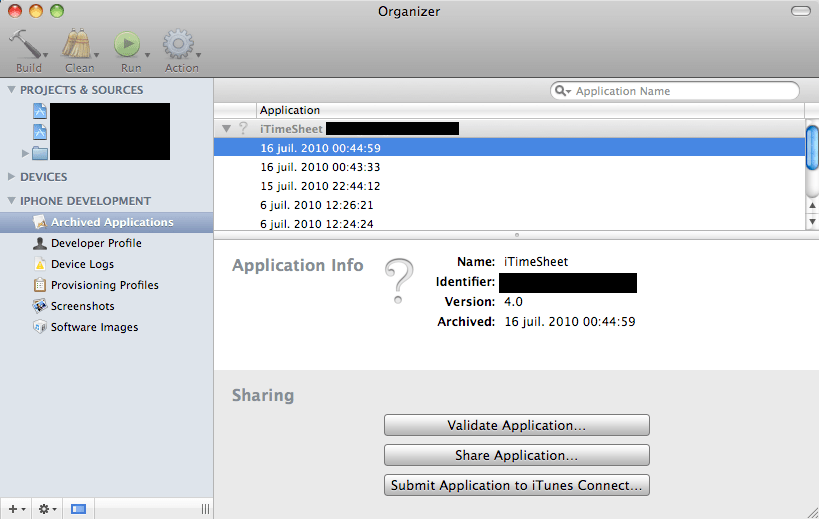The image size is (819, 519).
Task: Expand the Devices section
Action: click(x=12, y=177)
